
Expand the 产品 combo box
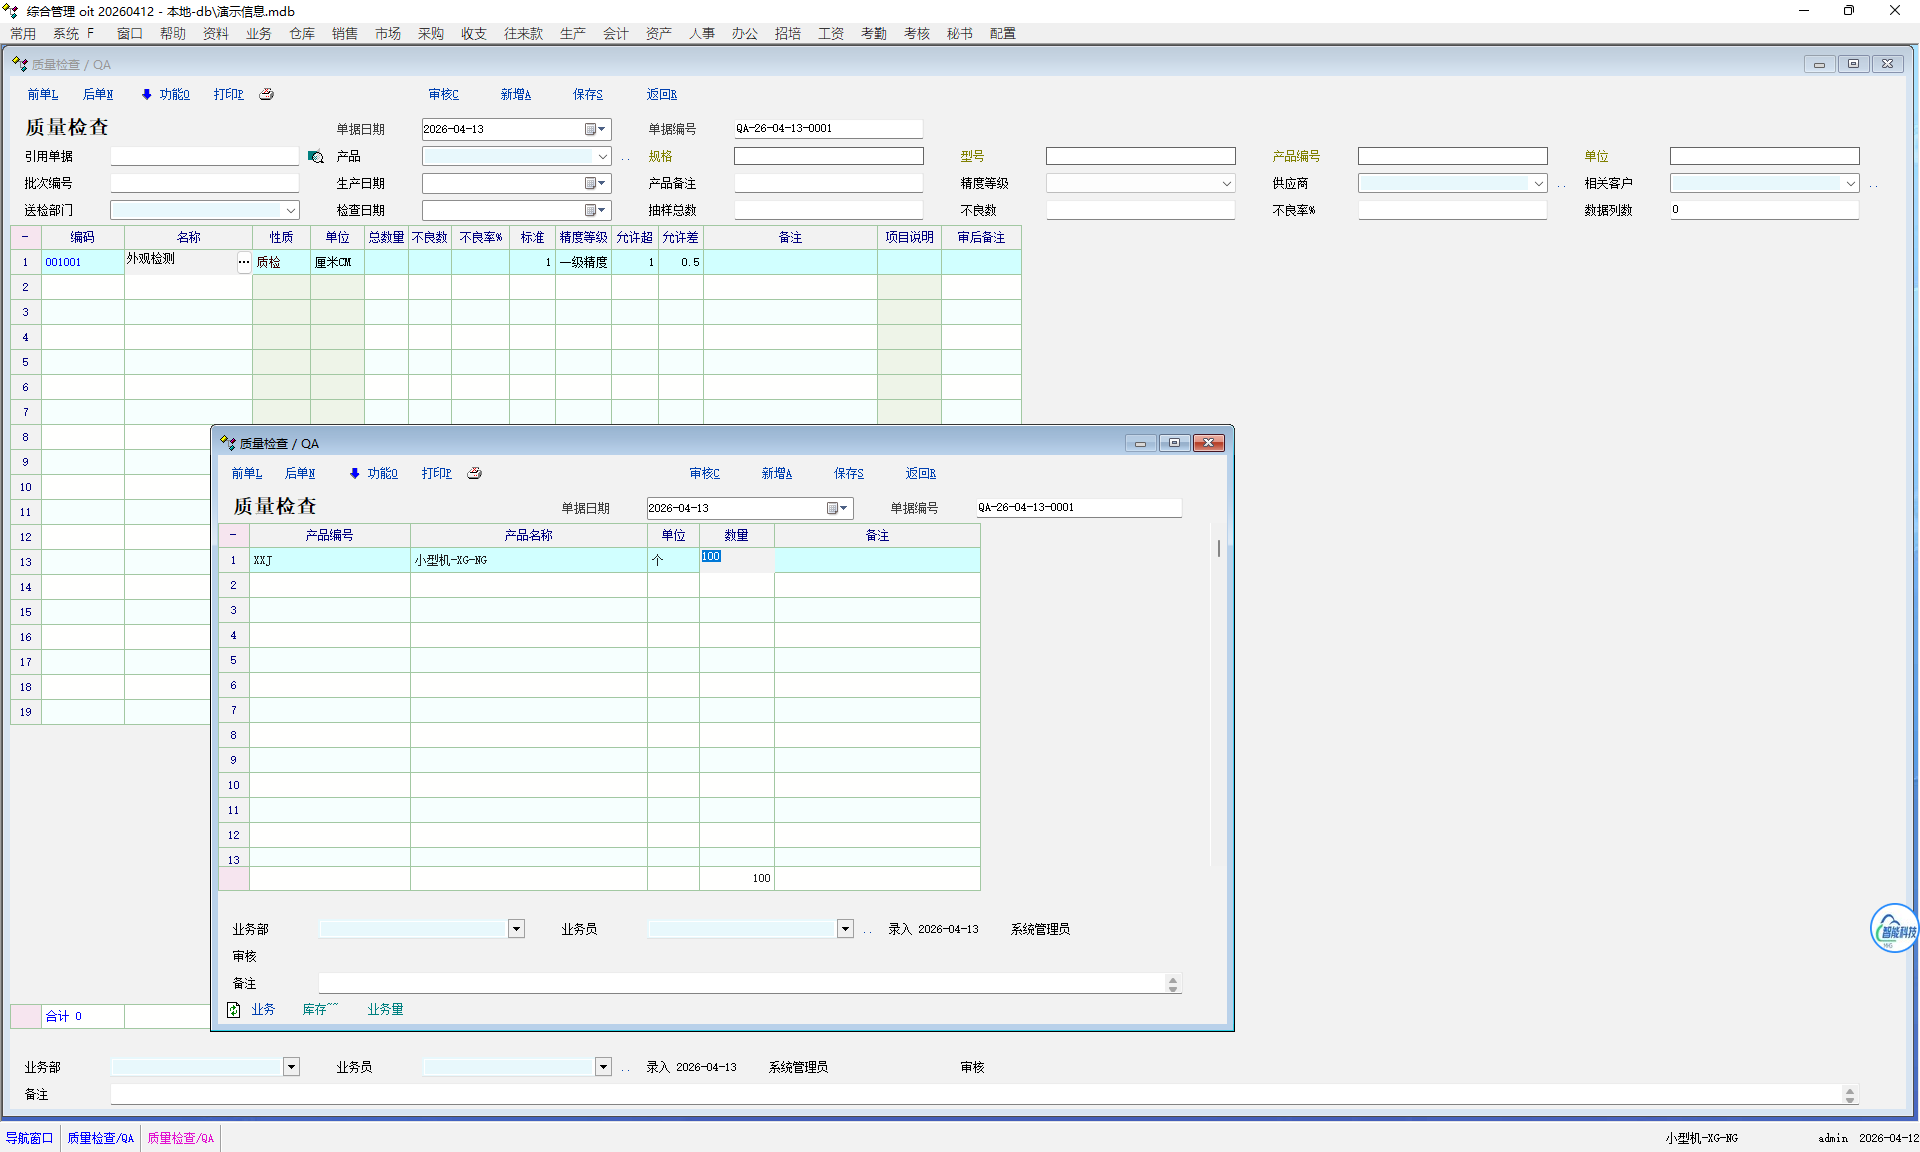pyautogui.click(x=602, y=156)
